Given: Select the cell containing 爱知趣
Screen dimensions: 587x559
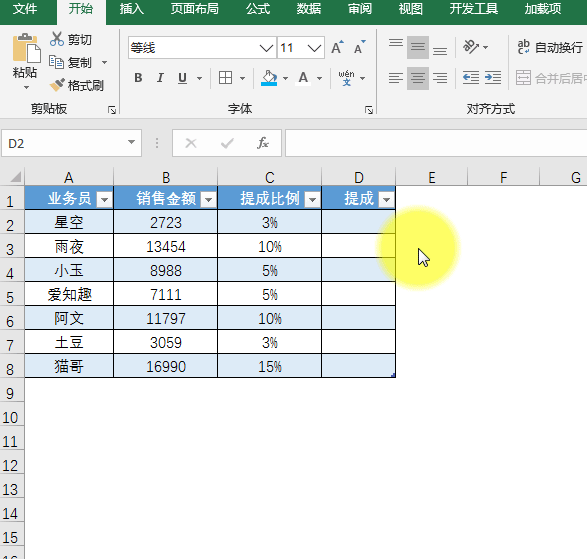Looking at the screenshot, I should pyautogui.click(x=69, y=294).
